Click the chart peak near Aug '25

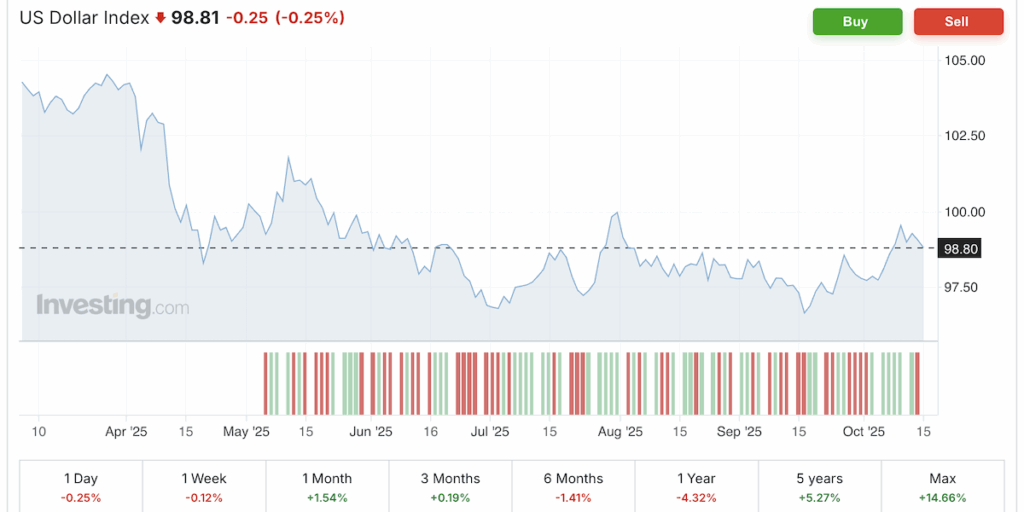[618, 214]
